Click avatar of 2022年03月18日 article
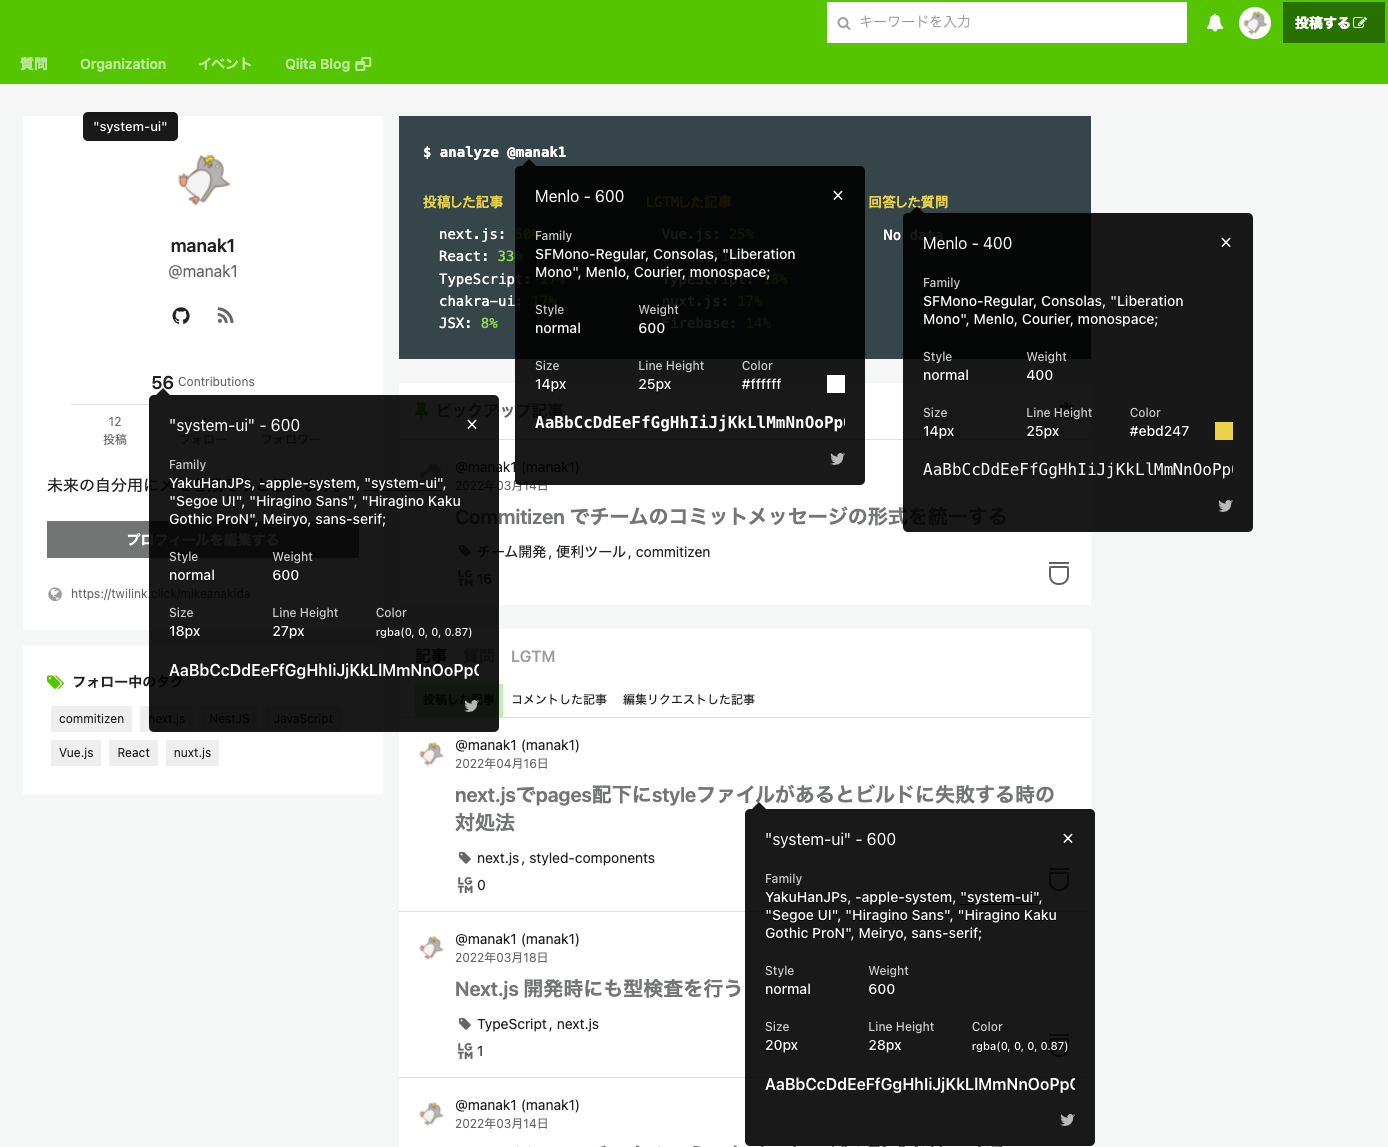This screenshot has height=1147, width=1388. coord(431,948)
